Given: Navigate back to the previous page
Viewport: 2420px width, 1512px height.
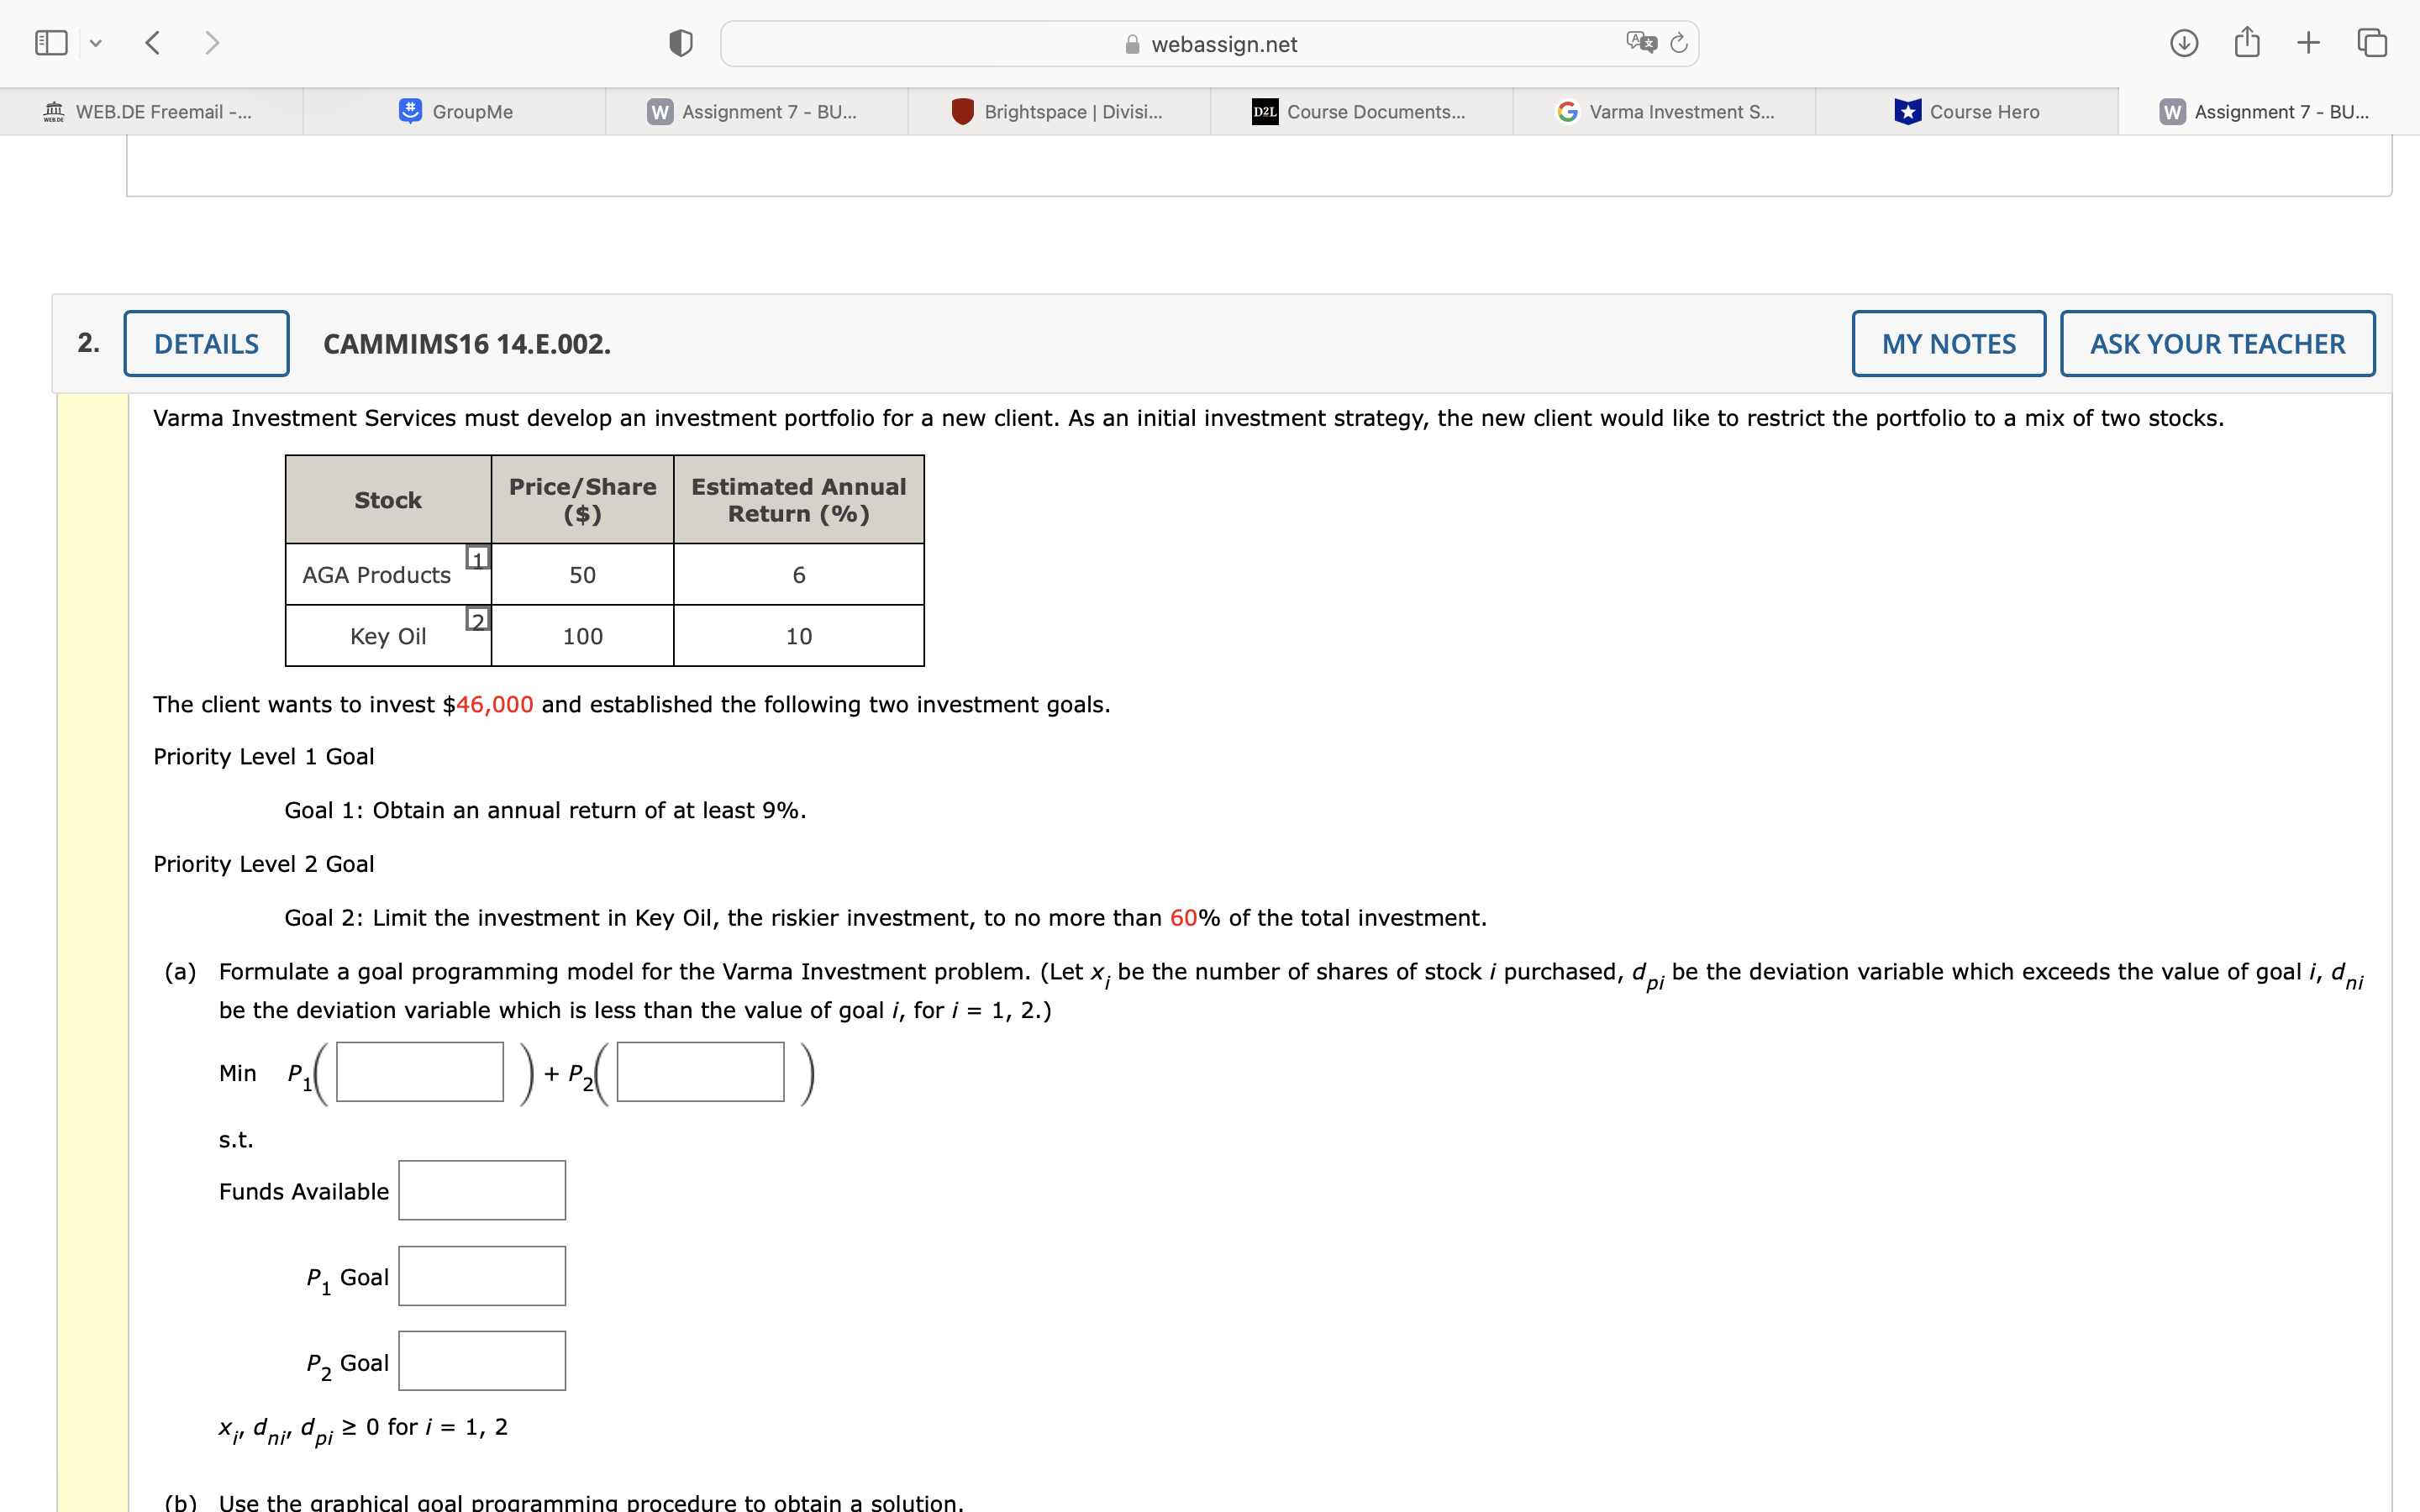Looking at the screenshot, I should pyautogui.click(x=153, y=42).
